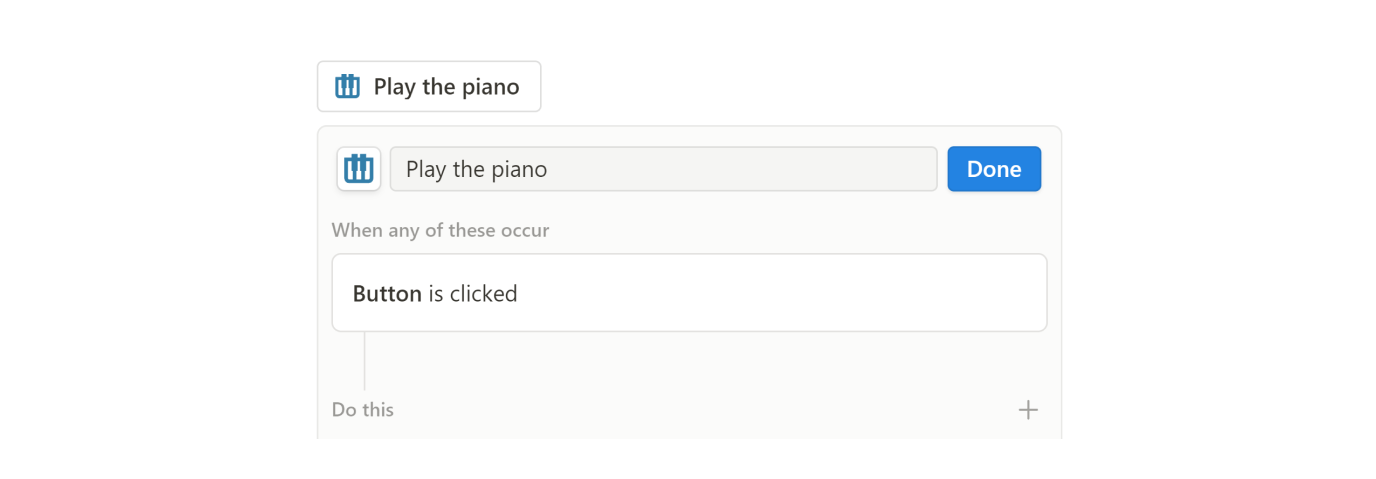Click the "is clicked" text in the trigger
Image resolution: width=1376 pixels, height=479 pixels.
(x=473, y=294)
